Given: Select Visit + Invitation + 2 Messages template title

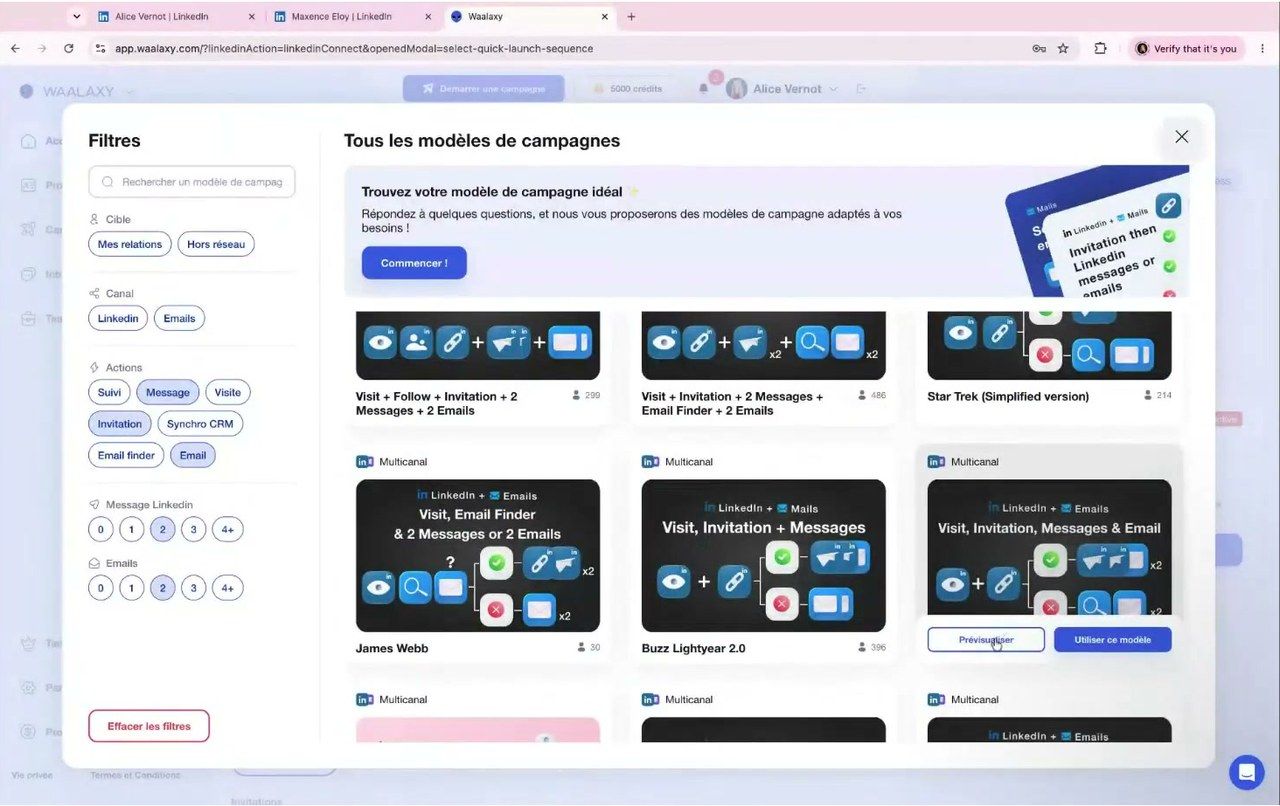Looking at the screenshot, I should tap(732, 404).
